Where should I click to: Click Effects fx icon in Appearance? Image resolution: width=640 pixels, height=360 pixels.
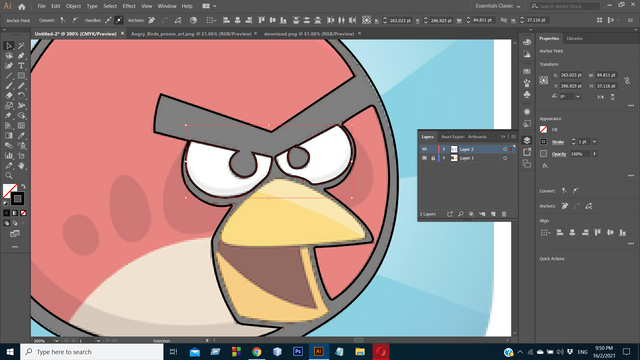tap(545, 166)
